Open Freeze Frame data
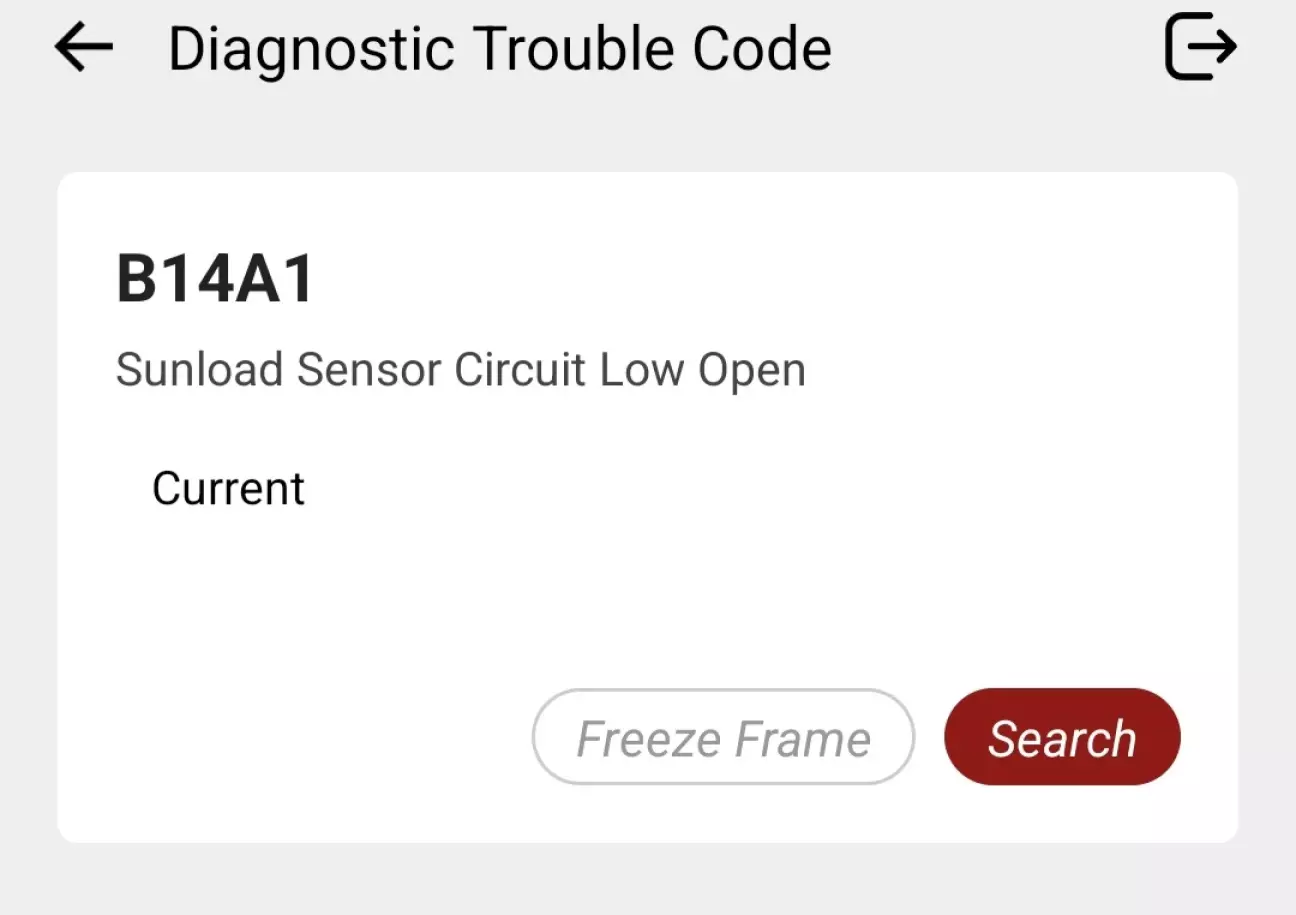 pyautogui.click(x=723, y=738)
